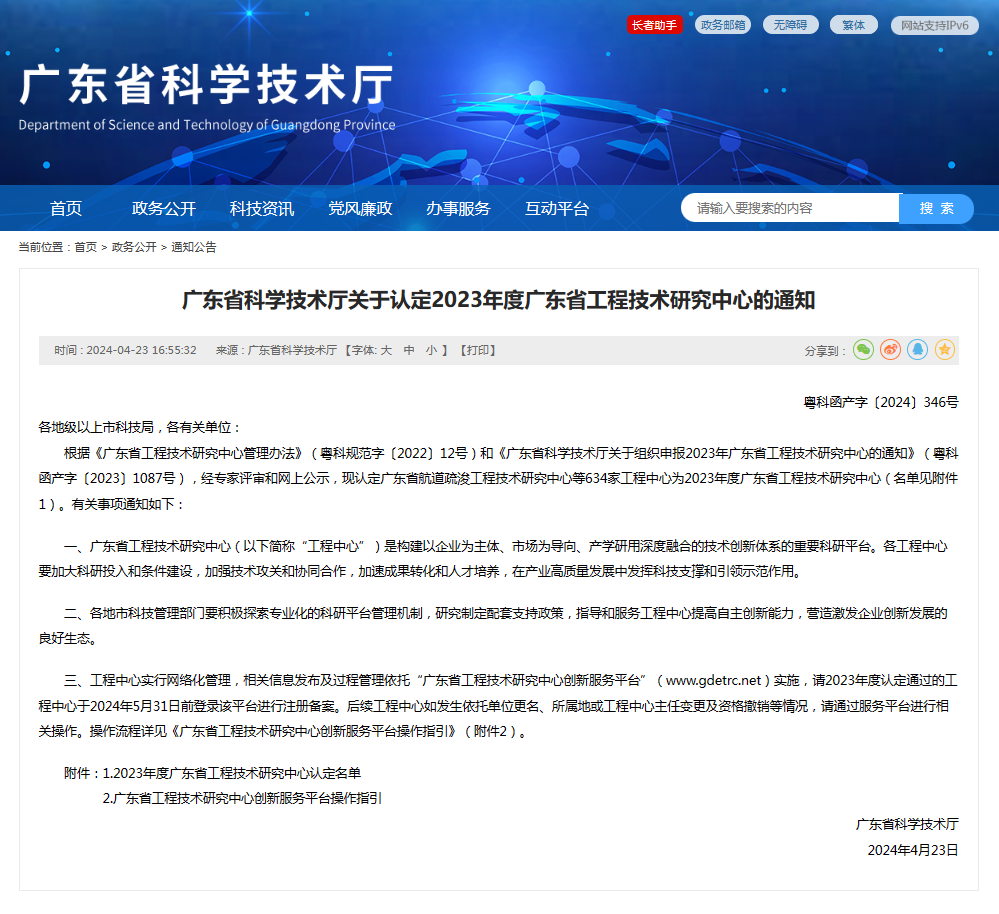Click the 广东省科学技术厅 site logo
The width and height of the screenshot is (999, 914).
point(207,97)
